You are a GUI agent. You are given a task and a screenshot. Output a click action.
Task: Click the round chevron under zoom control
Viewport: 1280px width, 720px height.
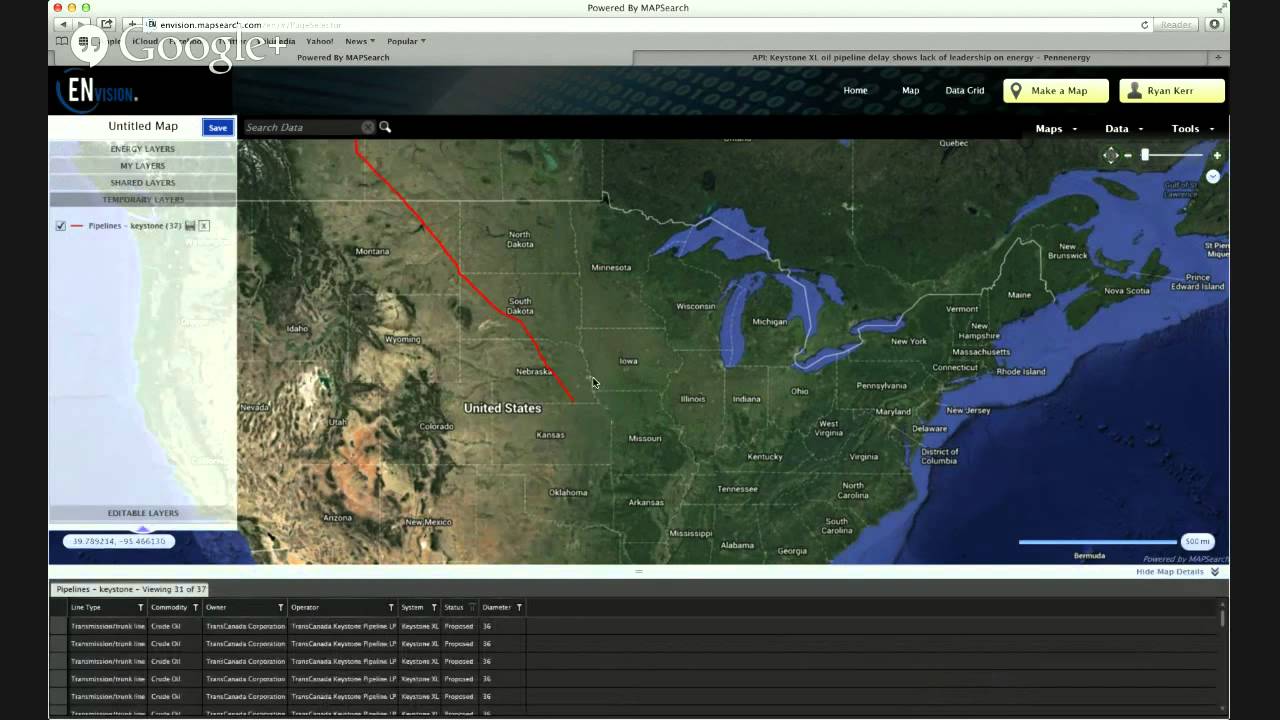tap(1213, 176)
